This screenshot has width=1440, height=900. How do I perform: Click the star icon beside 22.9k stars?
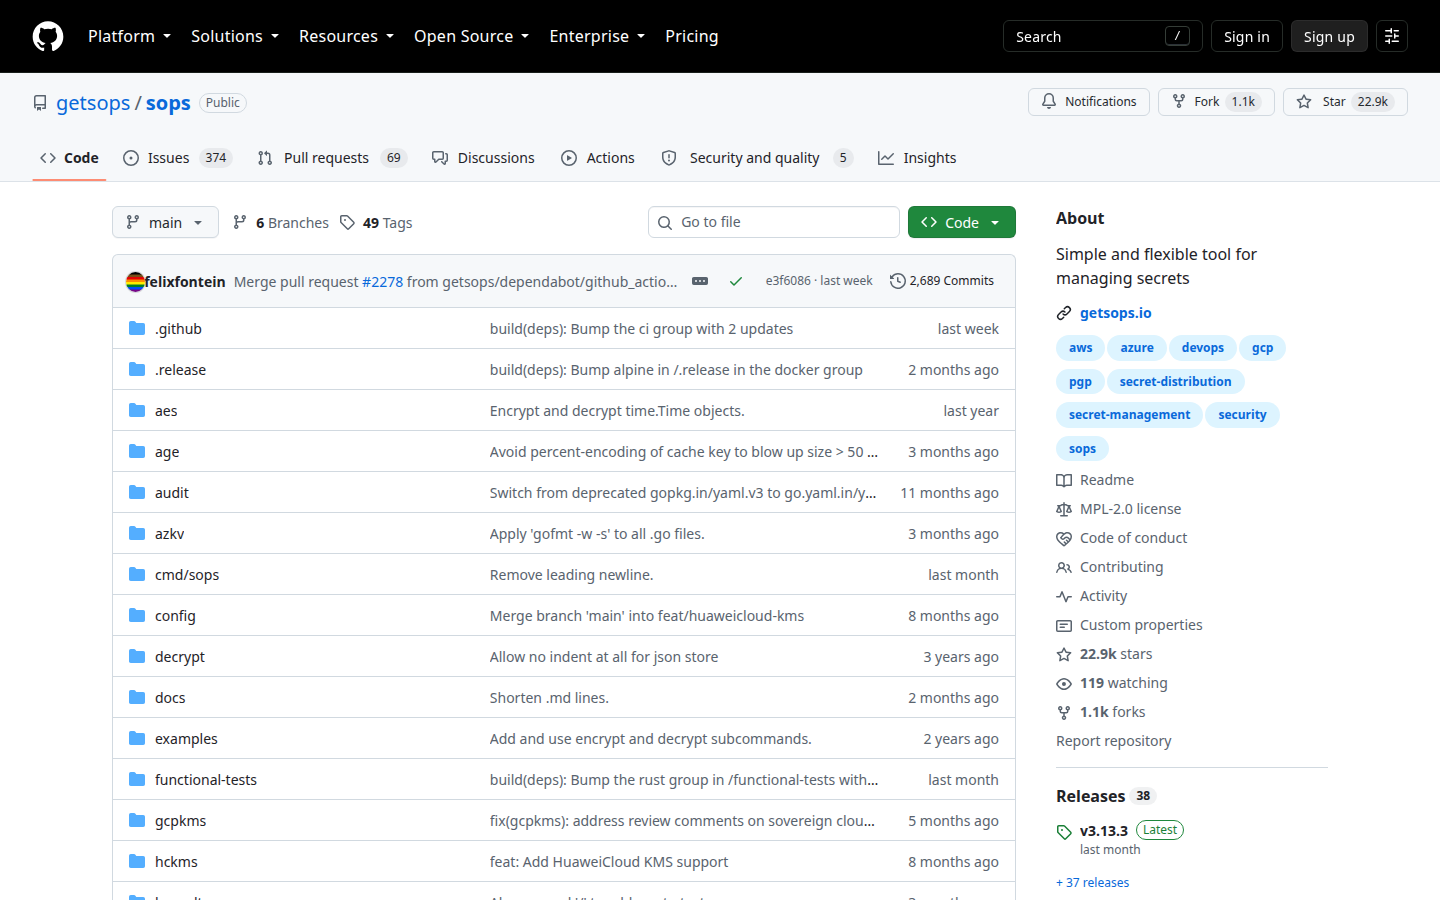(x=1064, y=654)
